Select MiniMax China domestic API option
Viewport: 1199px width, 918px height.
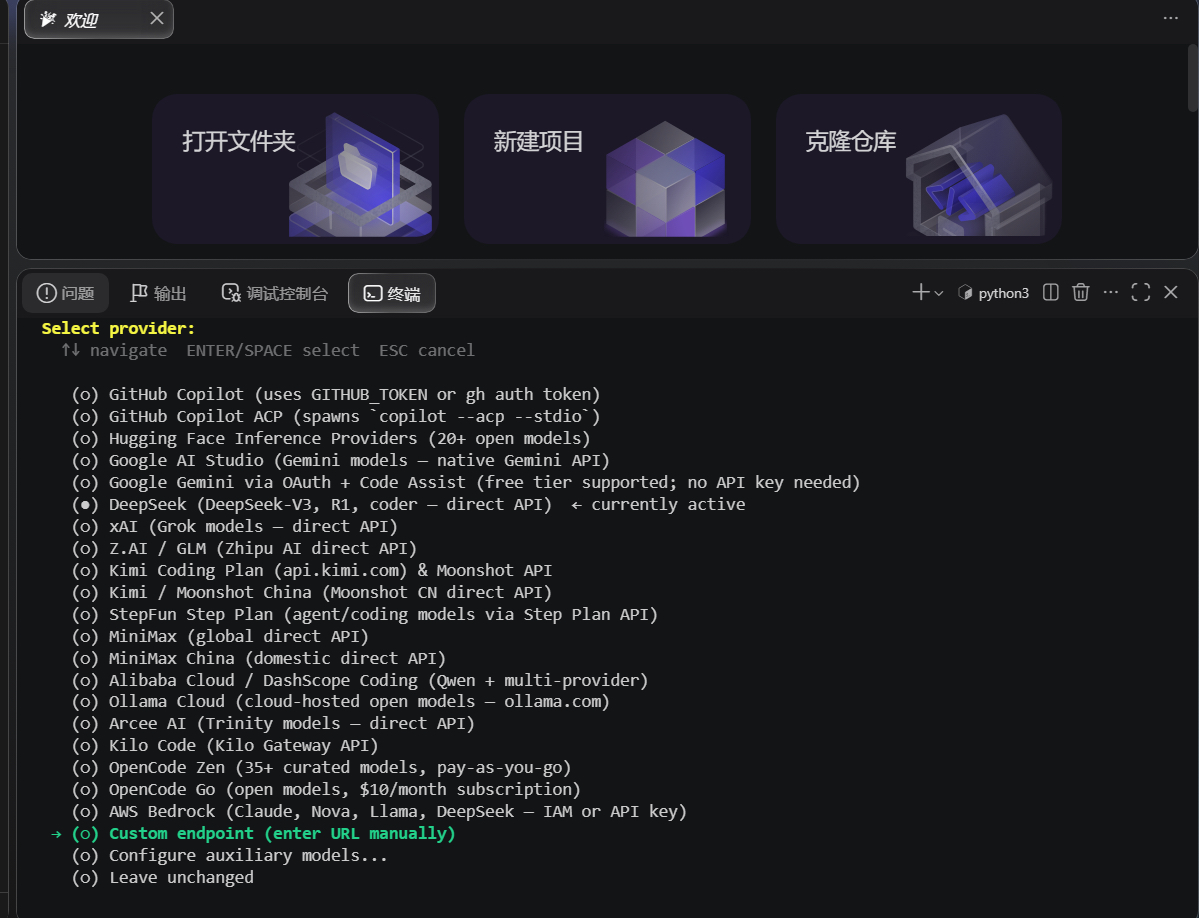point(258,659)
